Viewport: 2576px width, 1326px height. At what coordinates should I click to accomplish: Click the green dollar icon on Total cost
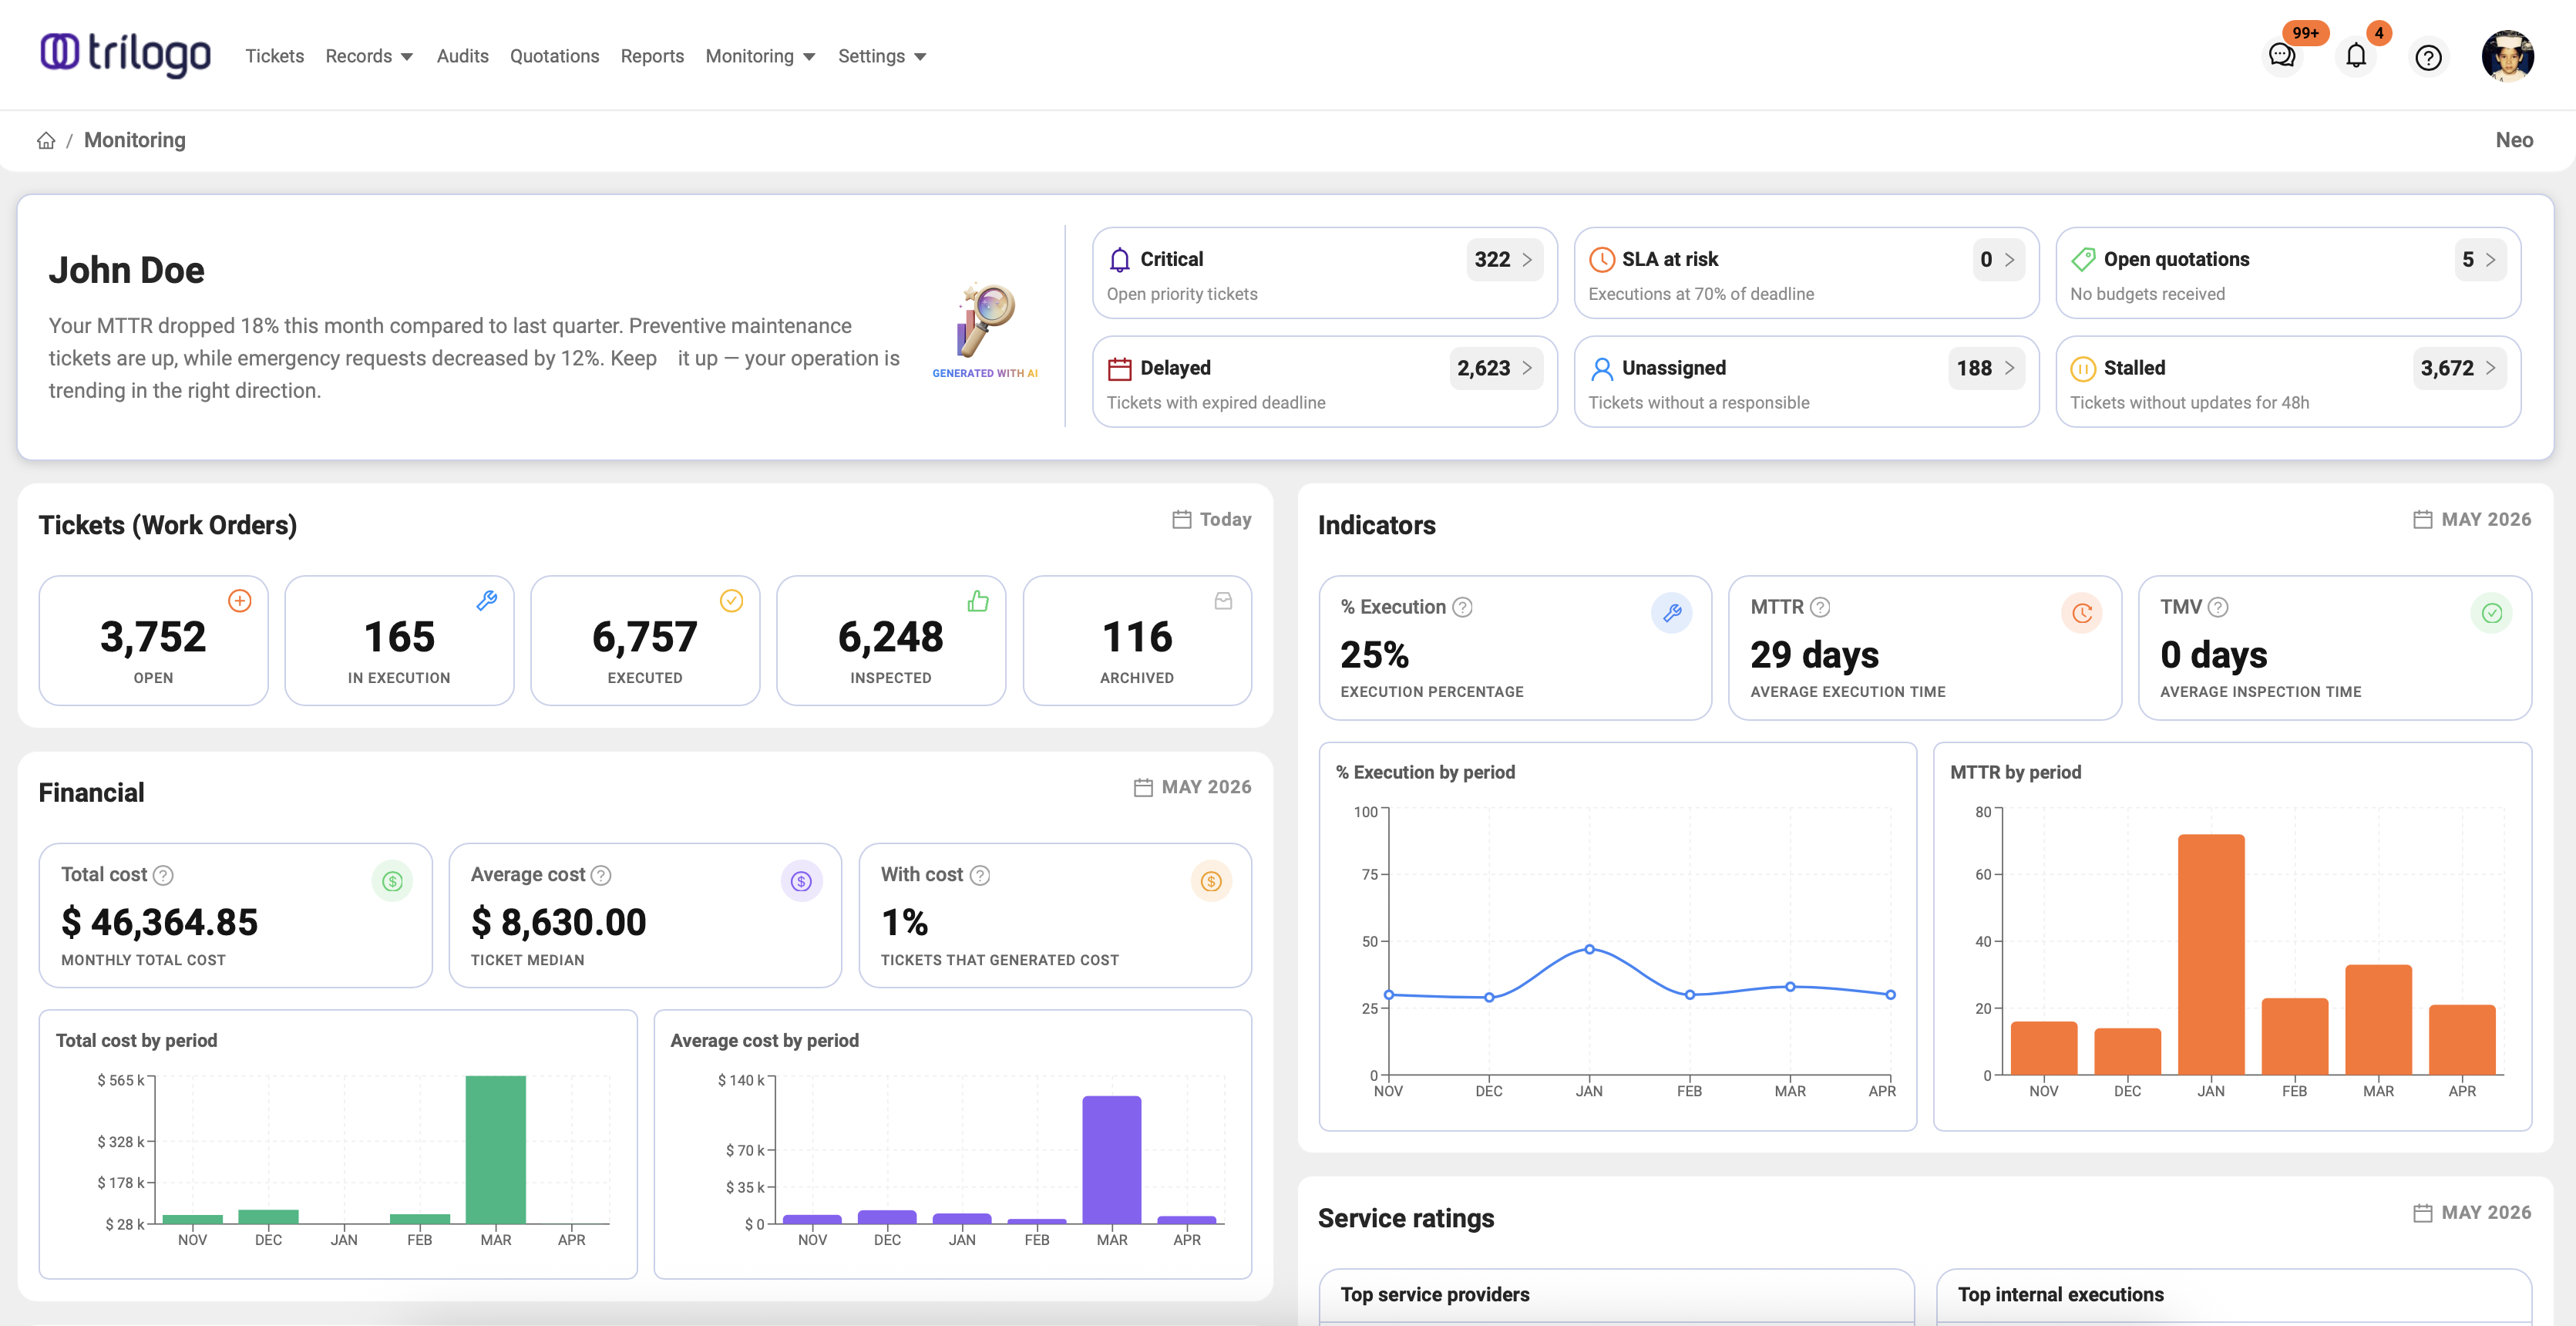[x=392, y=881]
